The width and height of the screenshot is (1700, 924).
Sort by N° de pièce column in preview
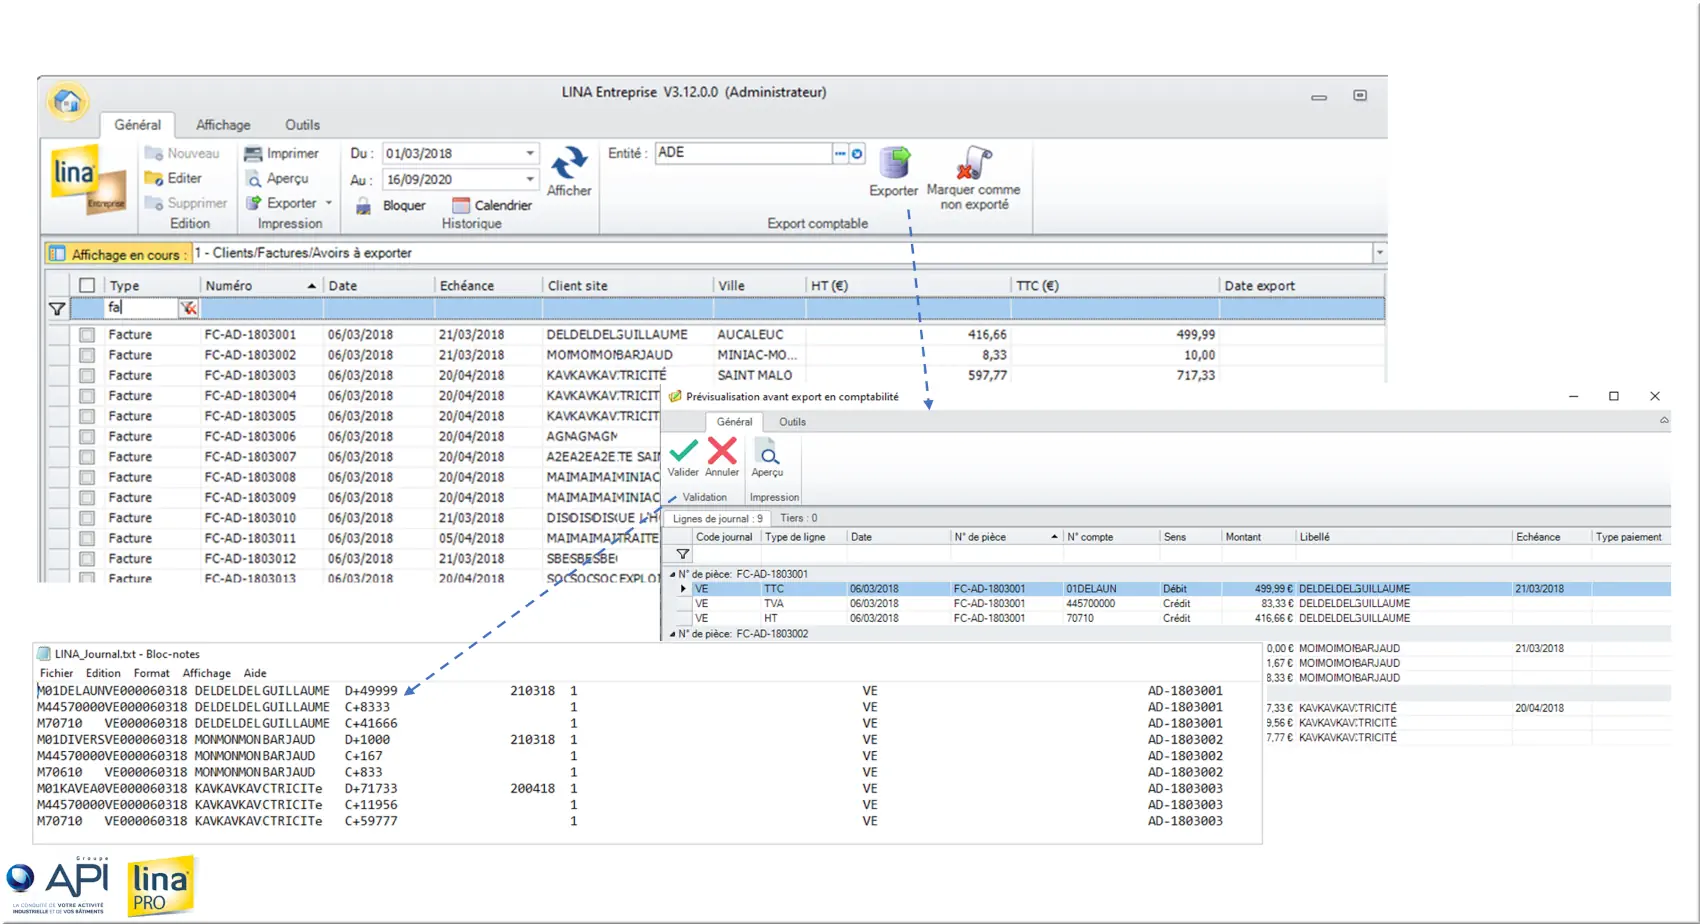coord(1004,537)
